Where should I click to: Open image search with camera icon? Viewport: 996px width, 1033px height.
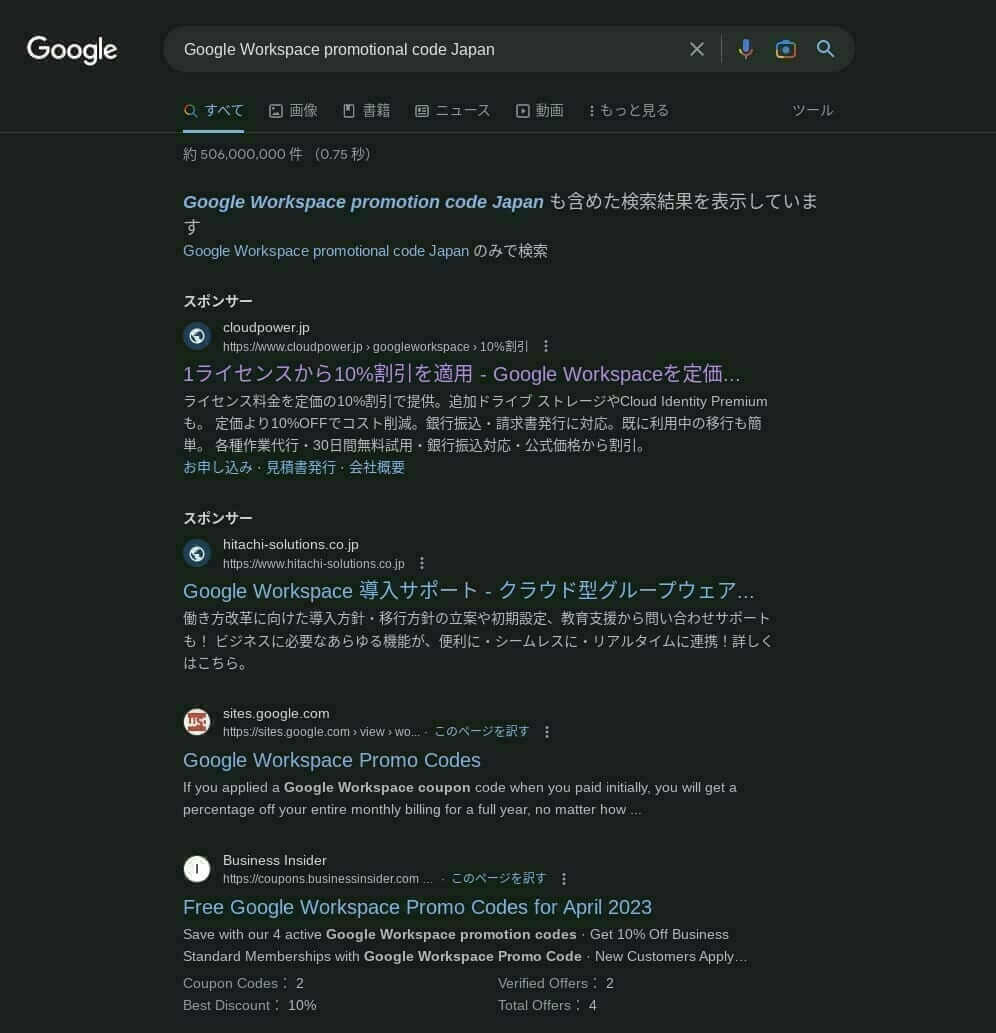785,49
